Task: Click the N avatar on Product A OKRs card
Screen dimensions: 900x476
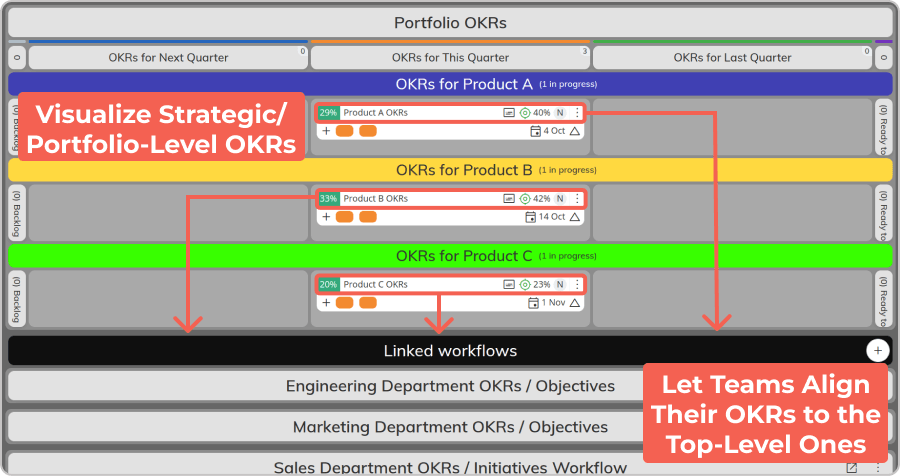Action: 560,113
